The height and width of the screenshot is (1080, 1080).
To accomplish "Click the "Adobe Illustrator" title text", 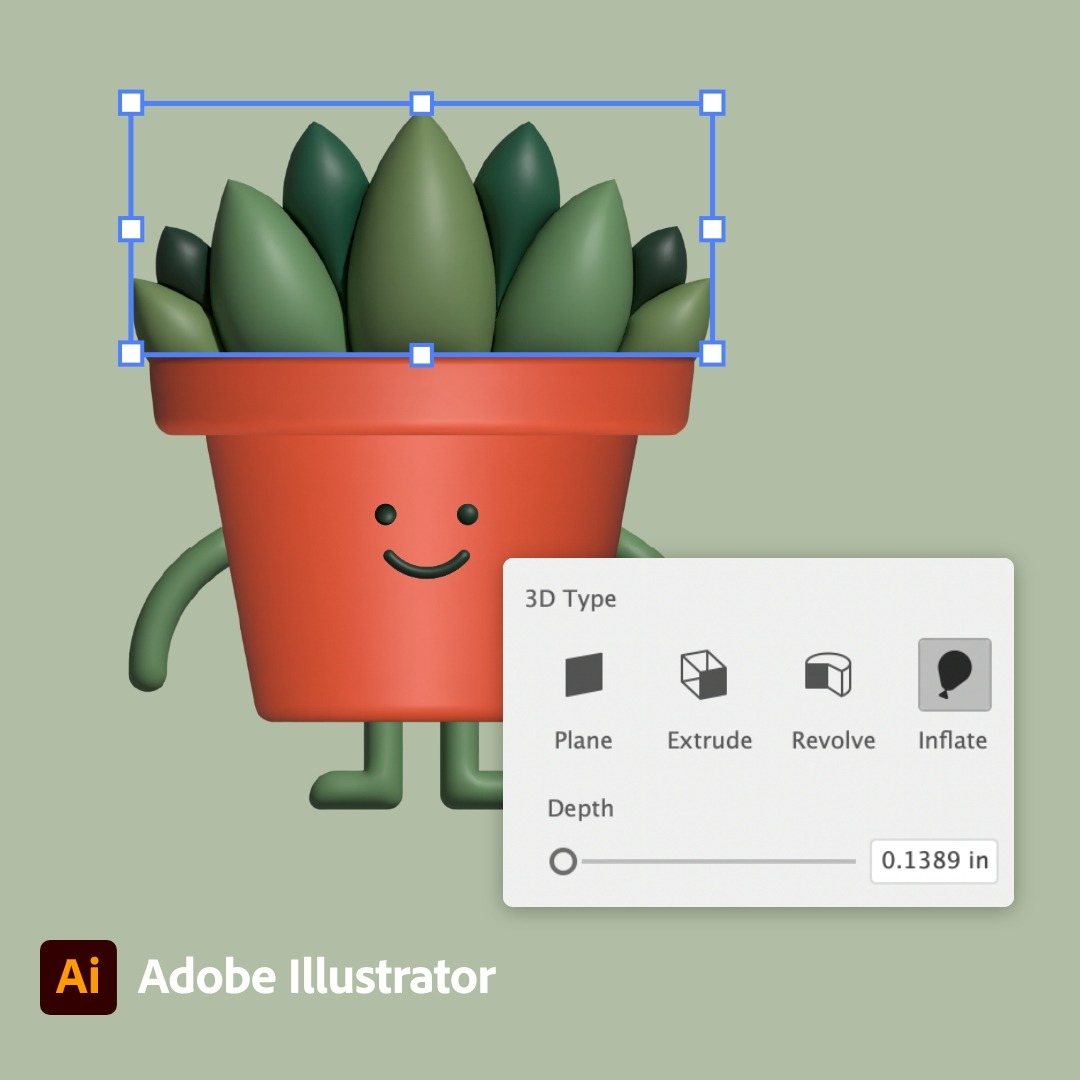I will click(x=317, y=977).
